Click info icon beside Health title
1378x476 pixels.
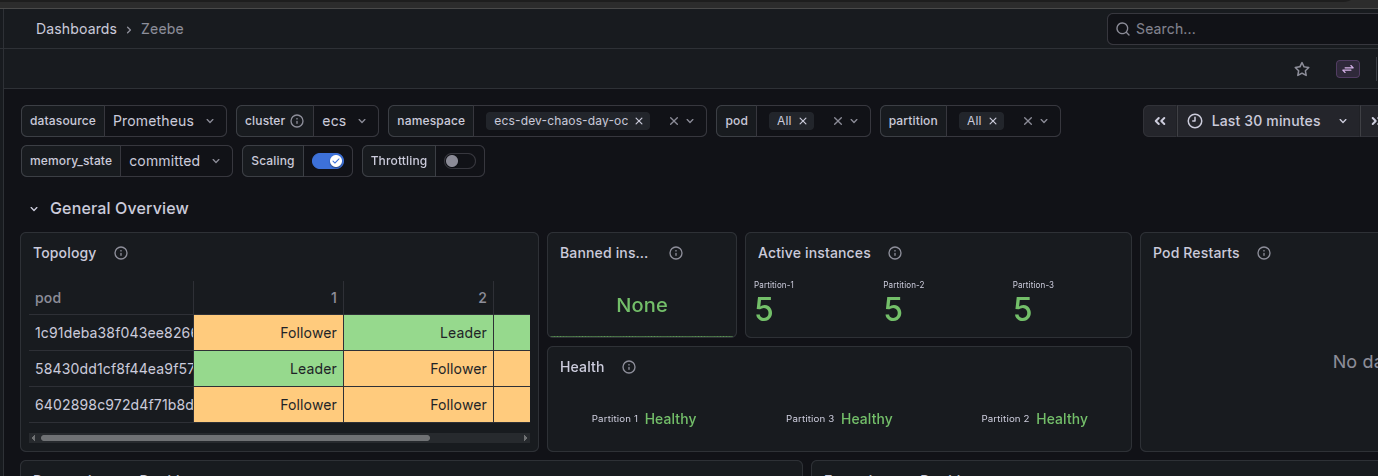click(629, 367)
